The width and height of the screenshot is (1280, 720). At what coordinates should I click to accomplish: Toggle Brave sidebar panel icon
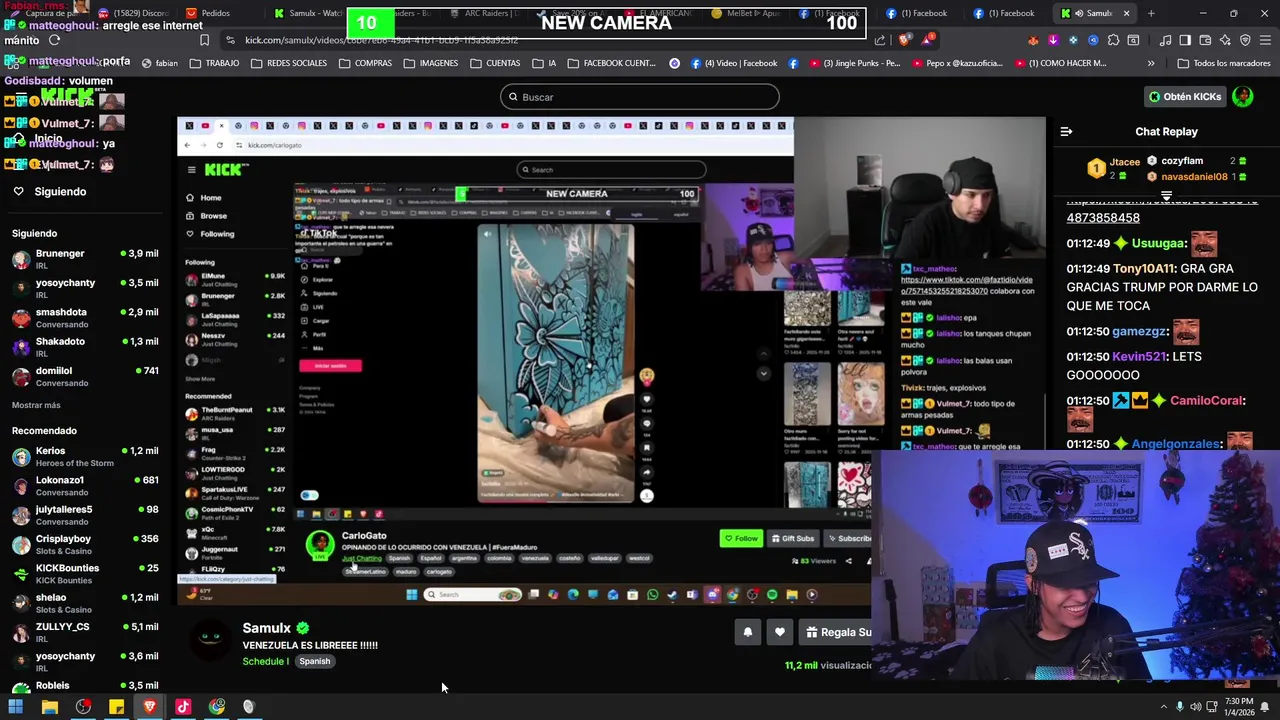[x=1185, y=40]
